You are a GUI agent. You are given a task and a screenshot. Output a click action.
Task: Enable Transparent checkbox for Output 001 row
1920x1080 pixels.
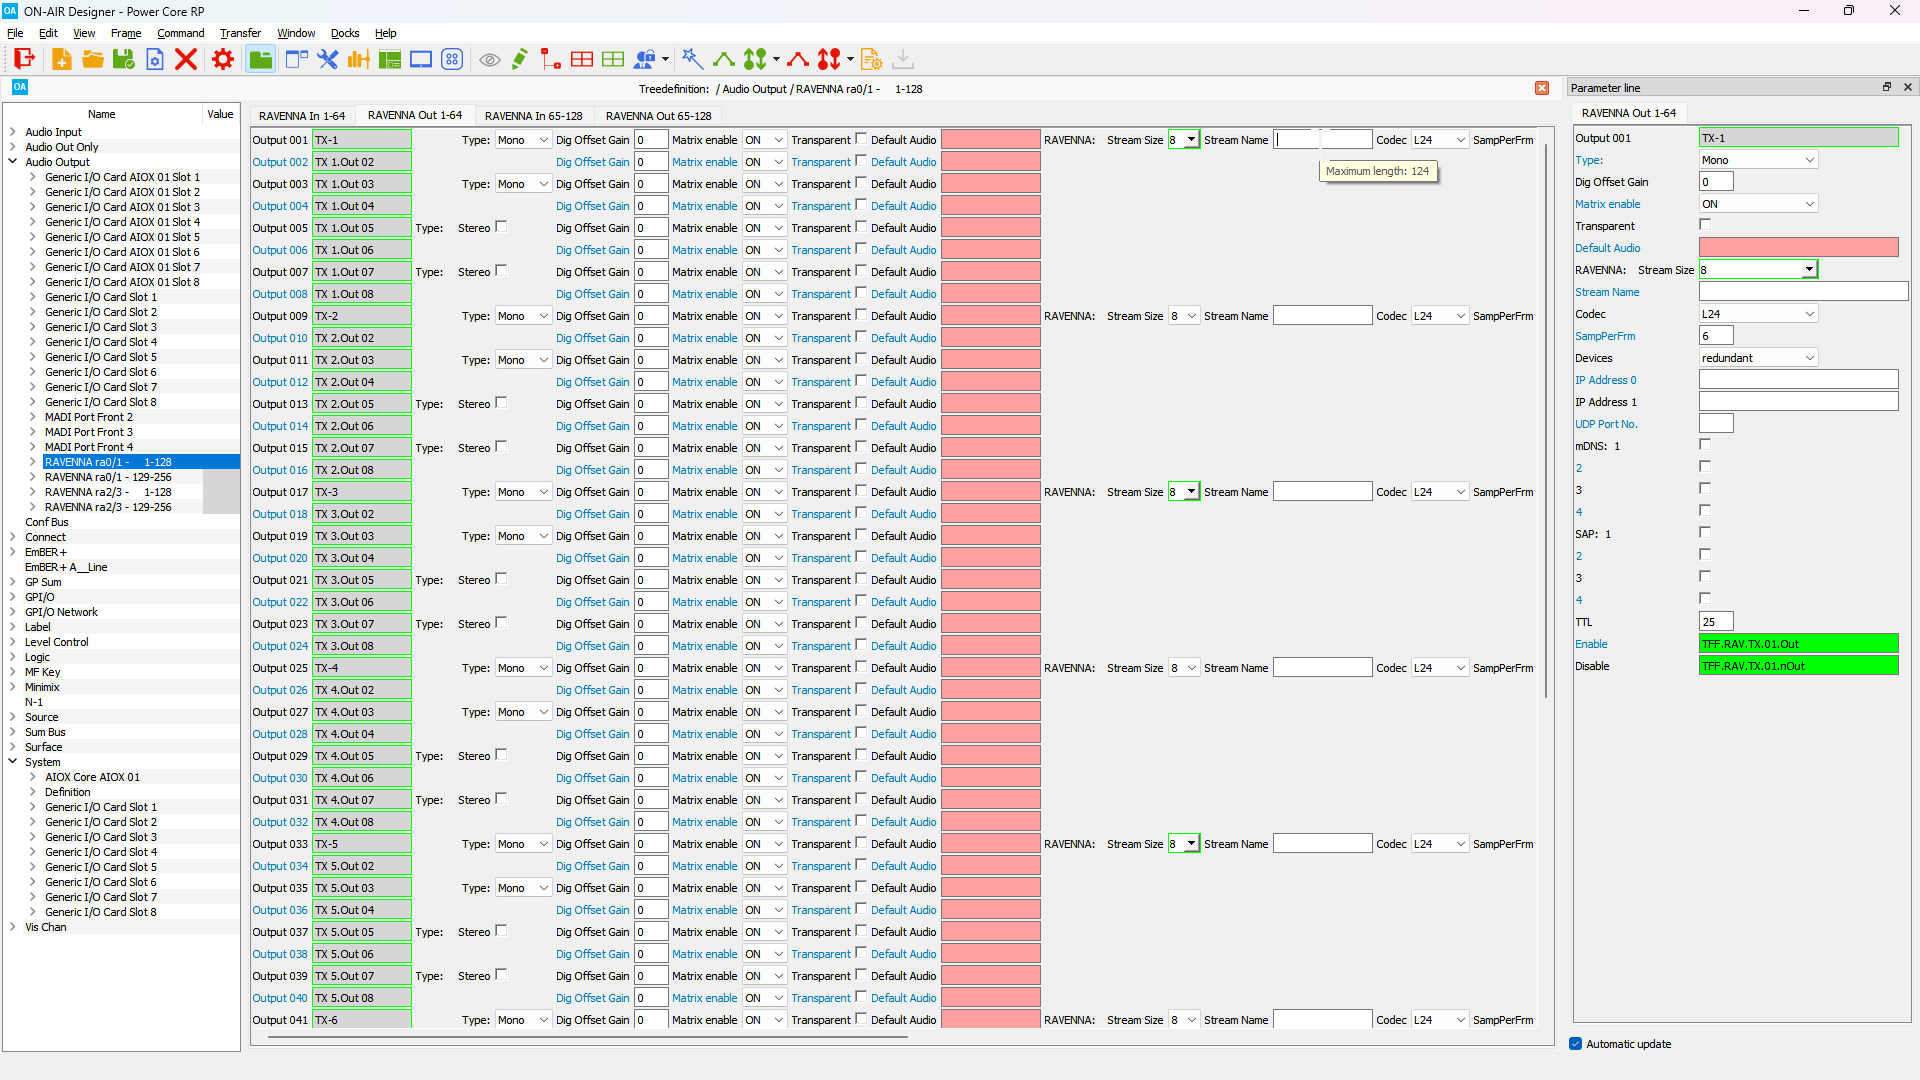point(861,139)
